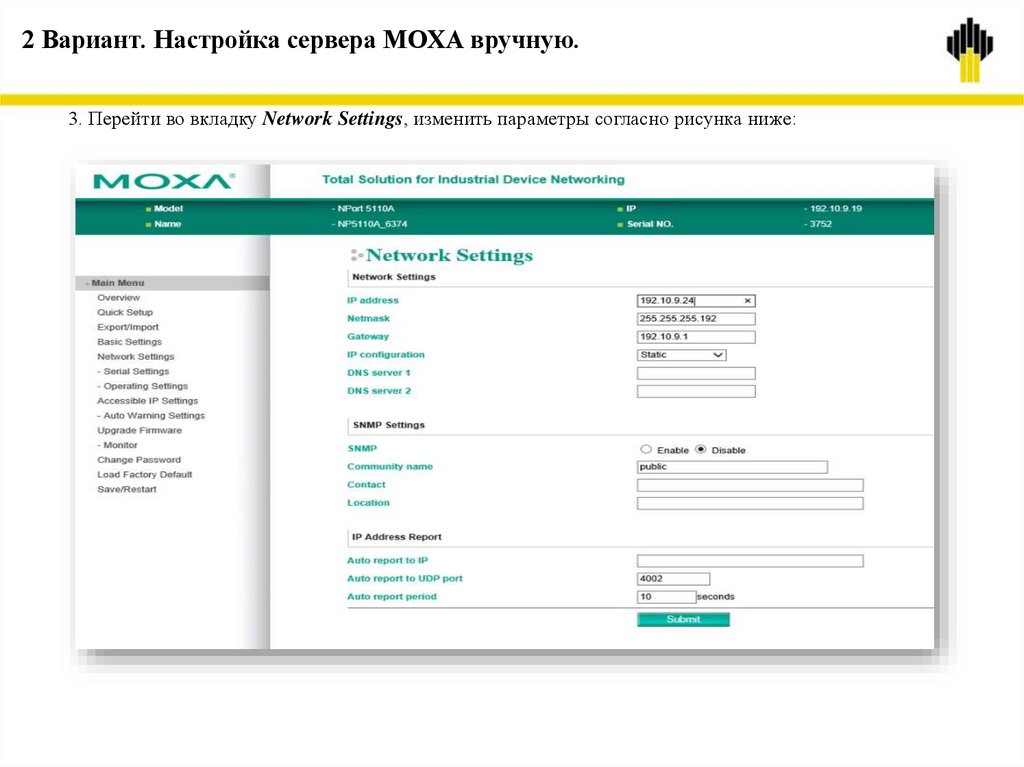
Task: Click the × clear icon in IP address field
Action: click(x=747, y=299)
